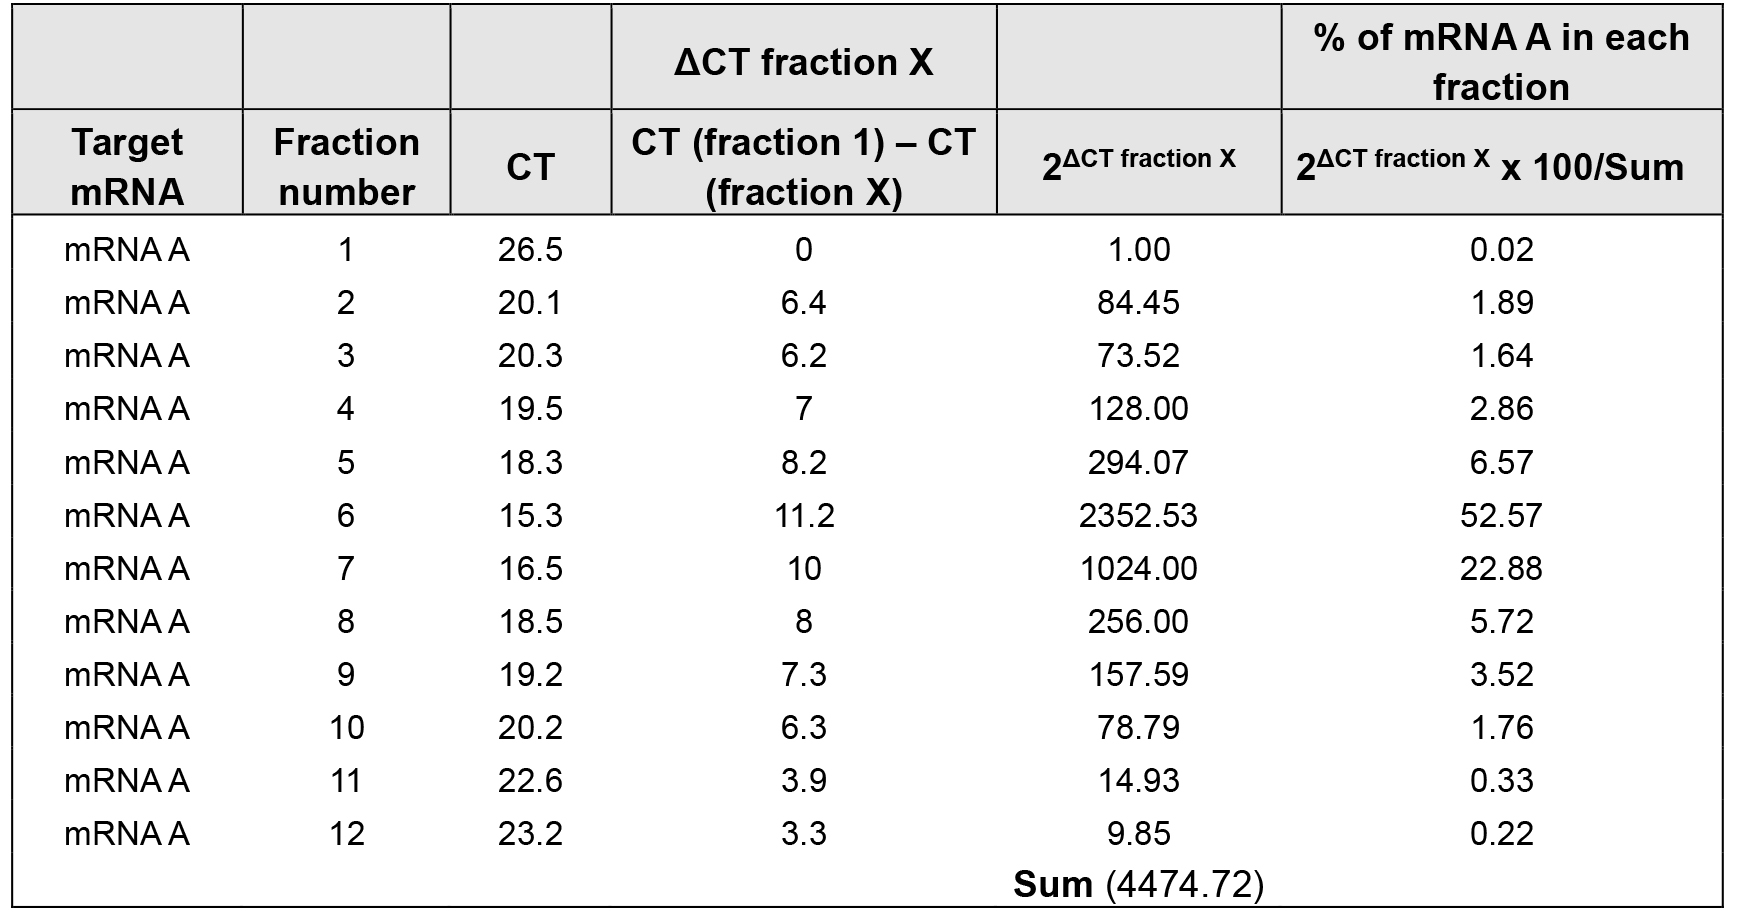Click the 'Target mRNA' column header
Screen dimensions: 1738x922
tap(127, 167)
